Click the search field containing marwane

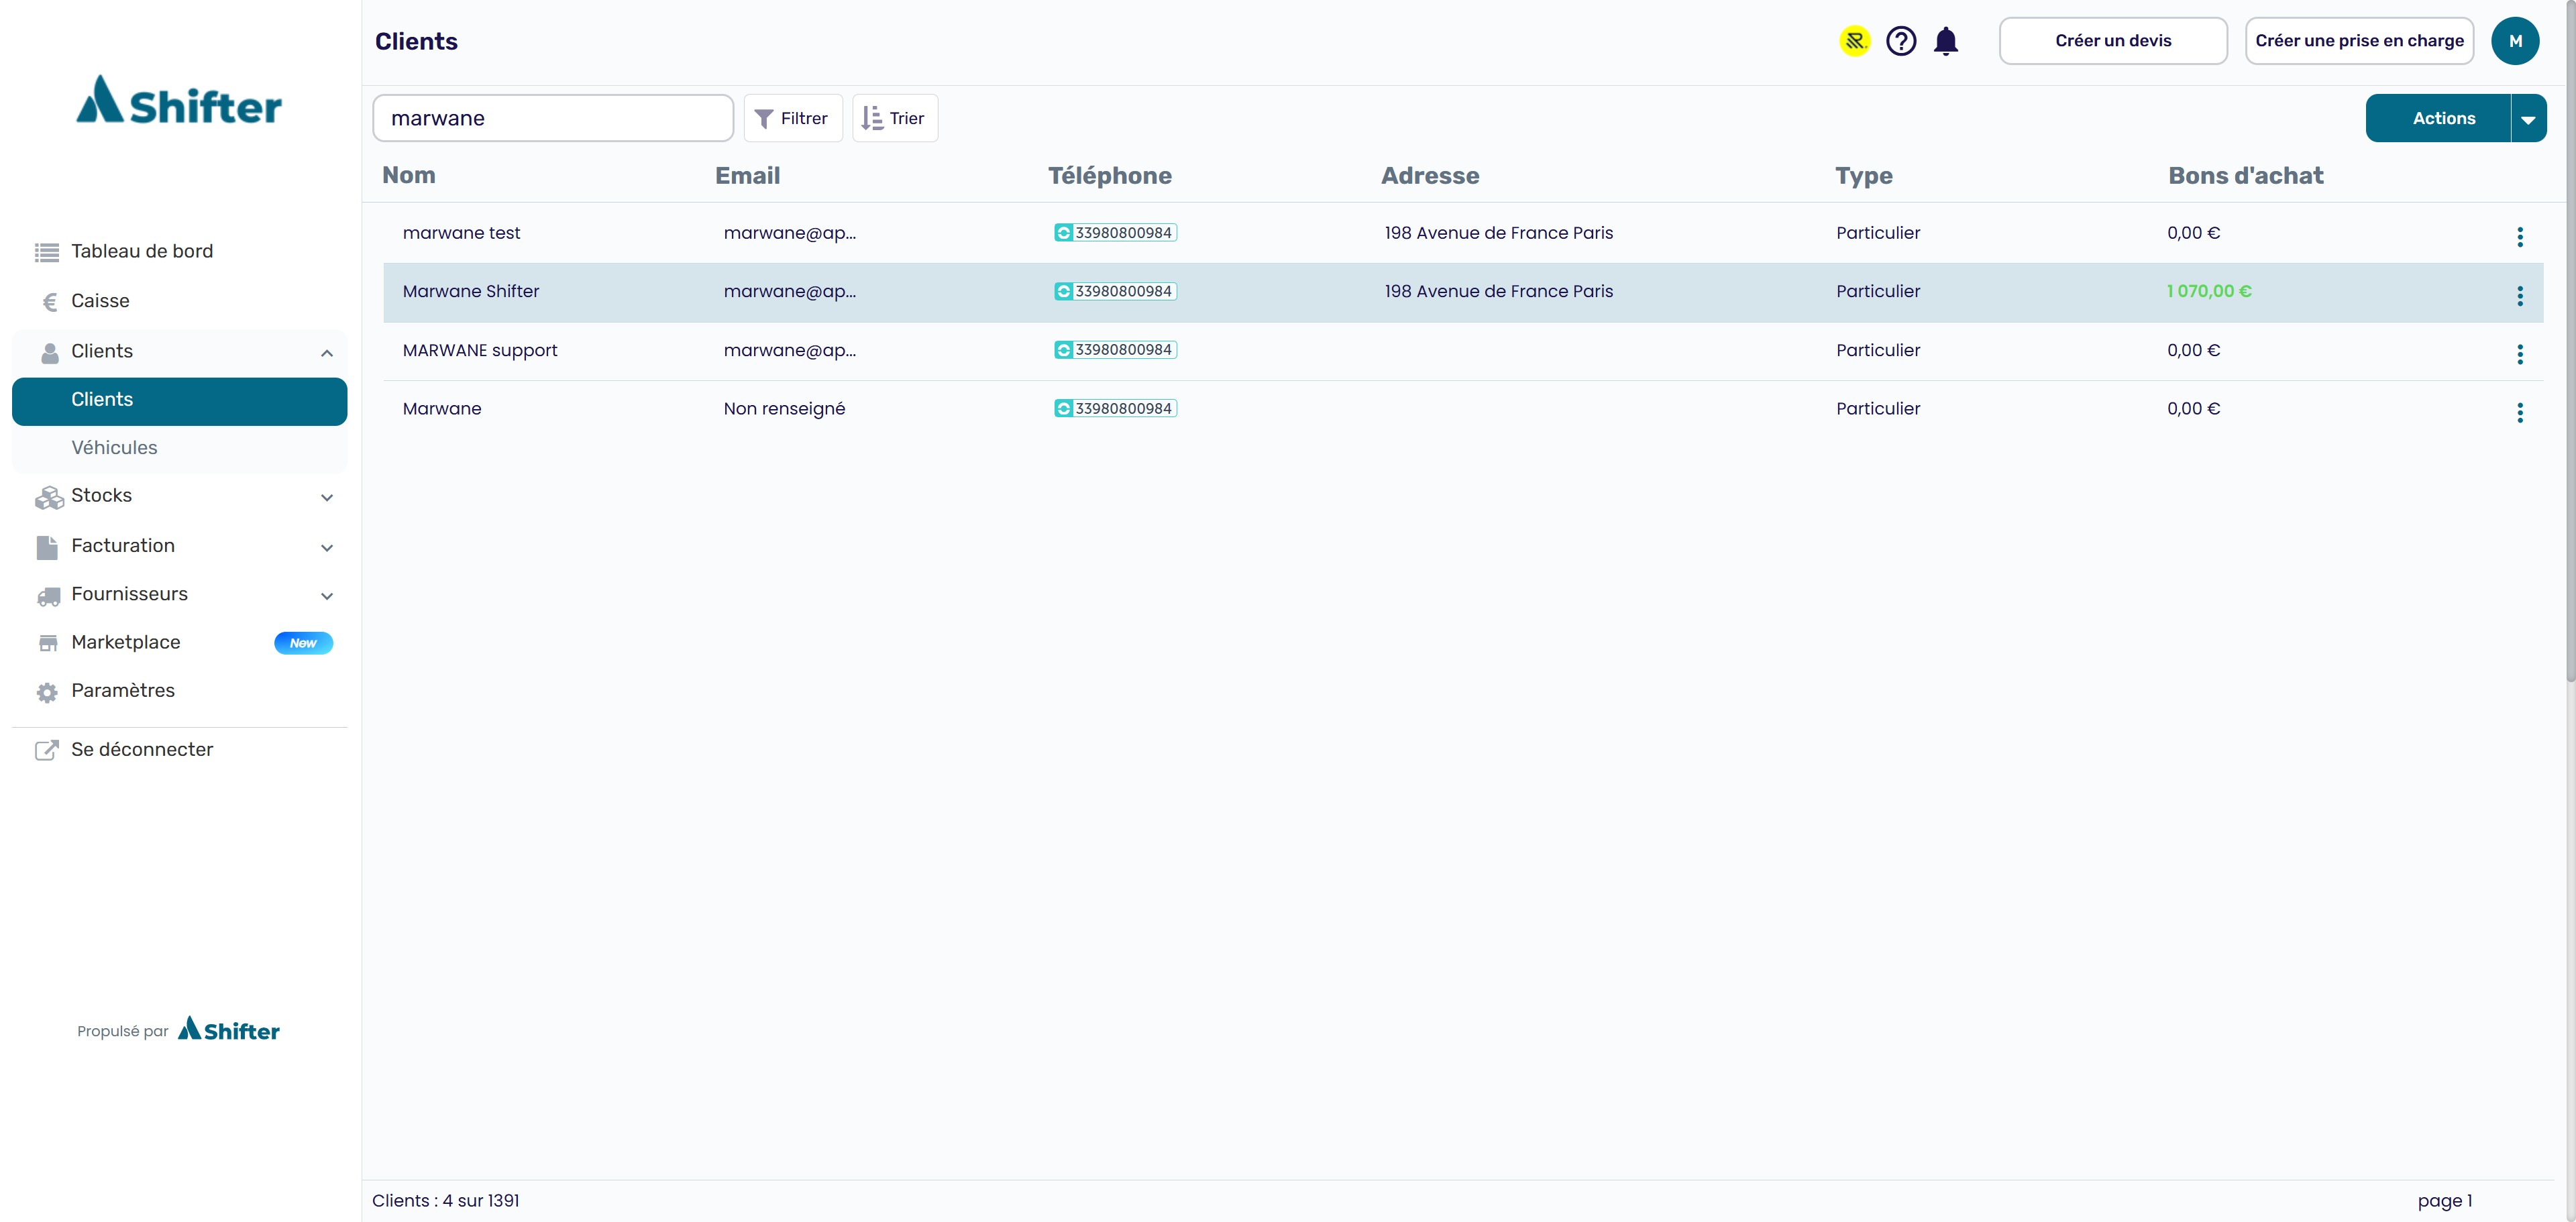pyautogui.click(x=553, y=119)
